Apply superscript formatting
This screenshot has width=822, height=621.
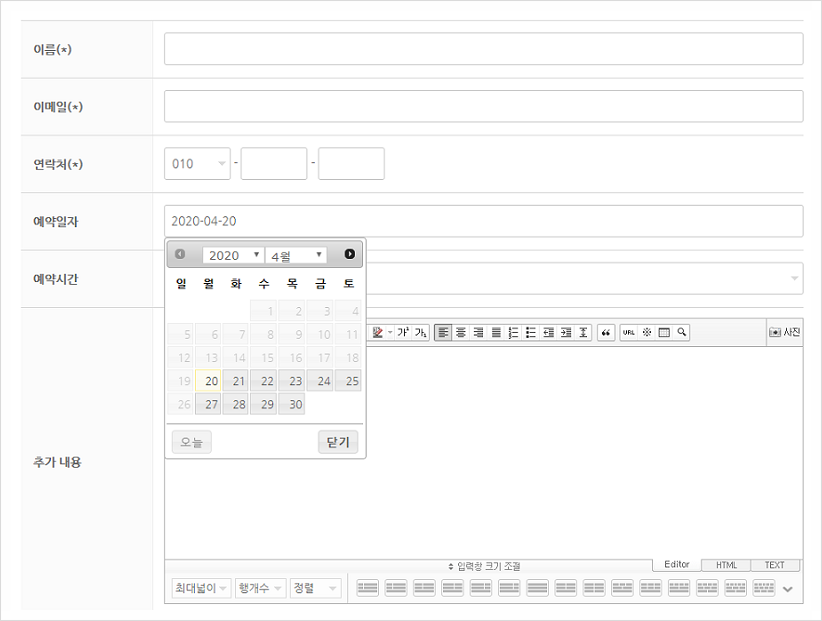pos(403,332)
